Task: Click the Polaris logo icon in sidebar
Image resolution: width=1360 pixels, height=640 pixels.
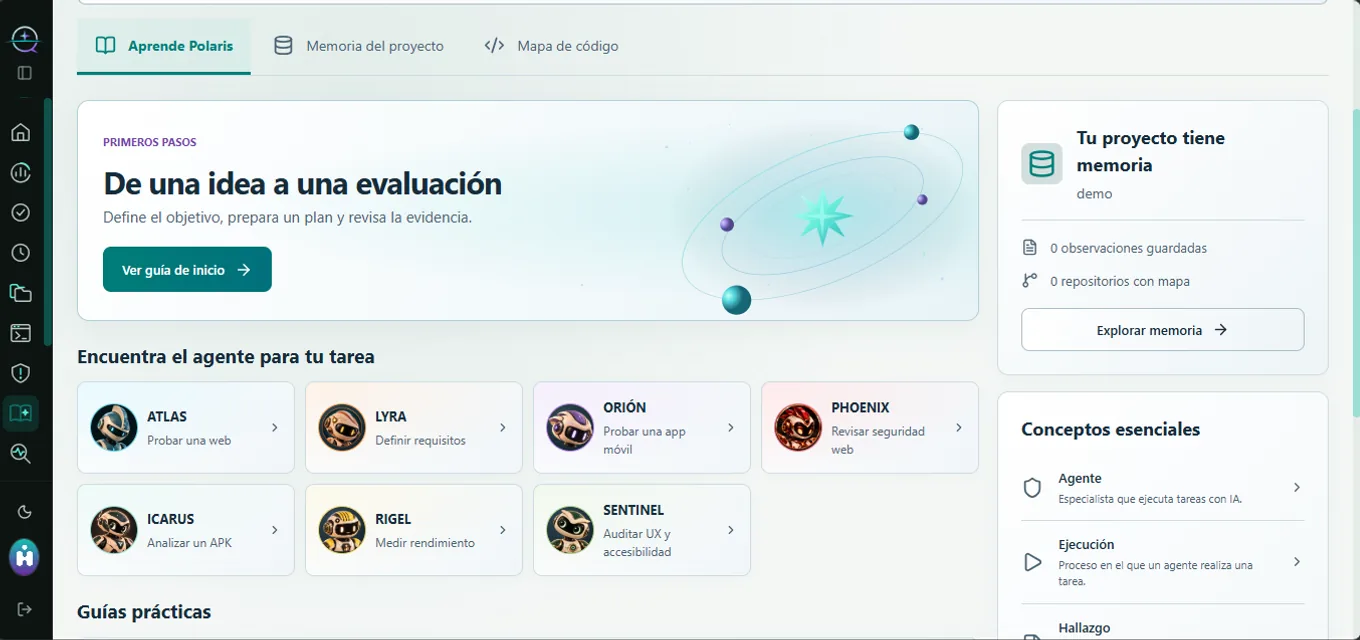Action: (24, 39)
